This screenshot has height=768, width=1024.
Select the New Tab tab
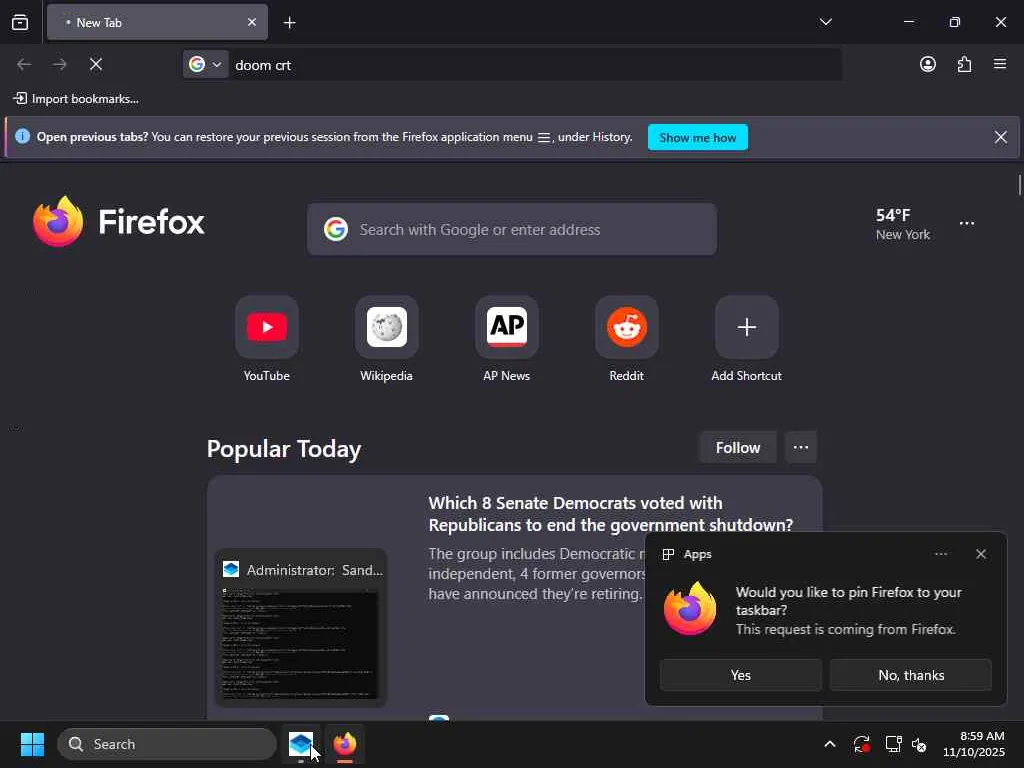click(157, 22)
